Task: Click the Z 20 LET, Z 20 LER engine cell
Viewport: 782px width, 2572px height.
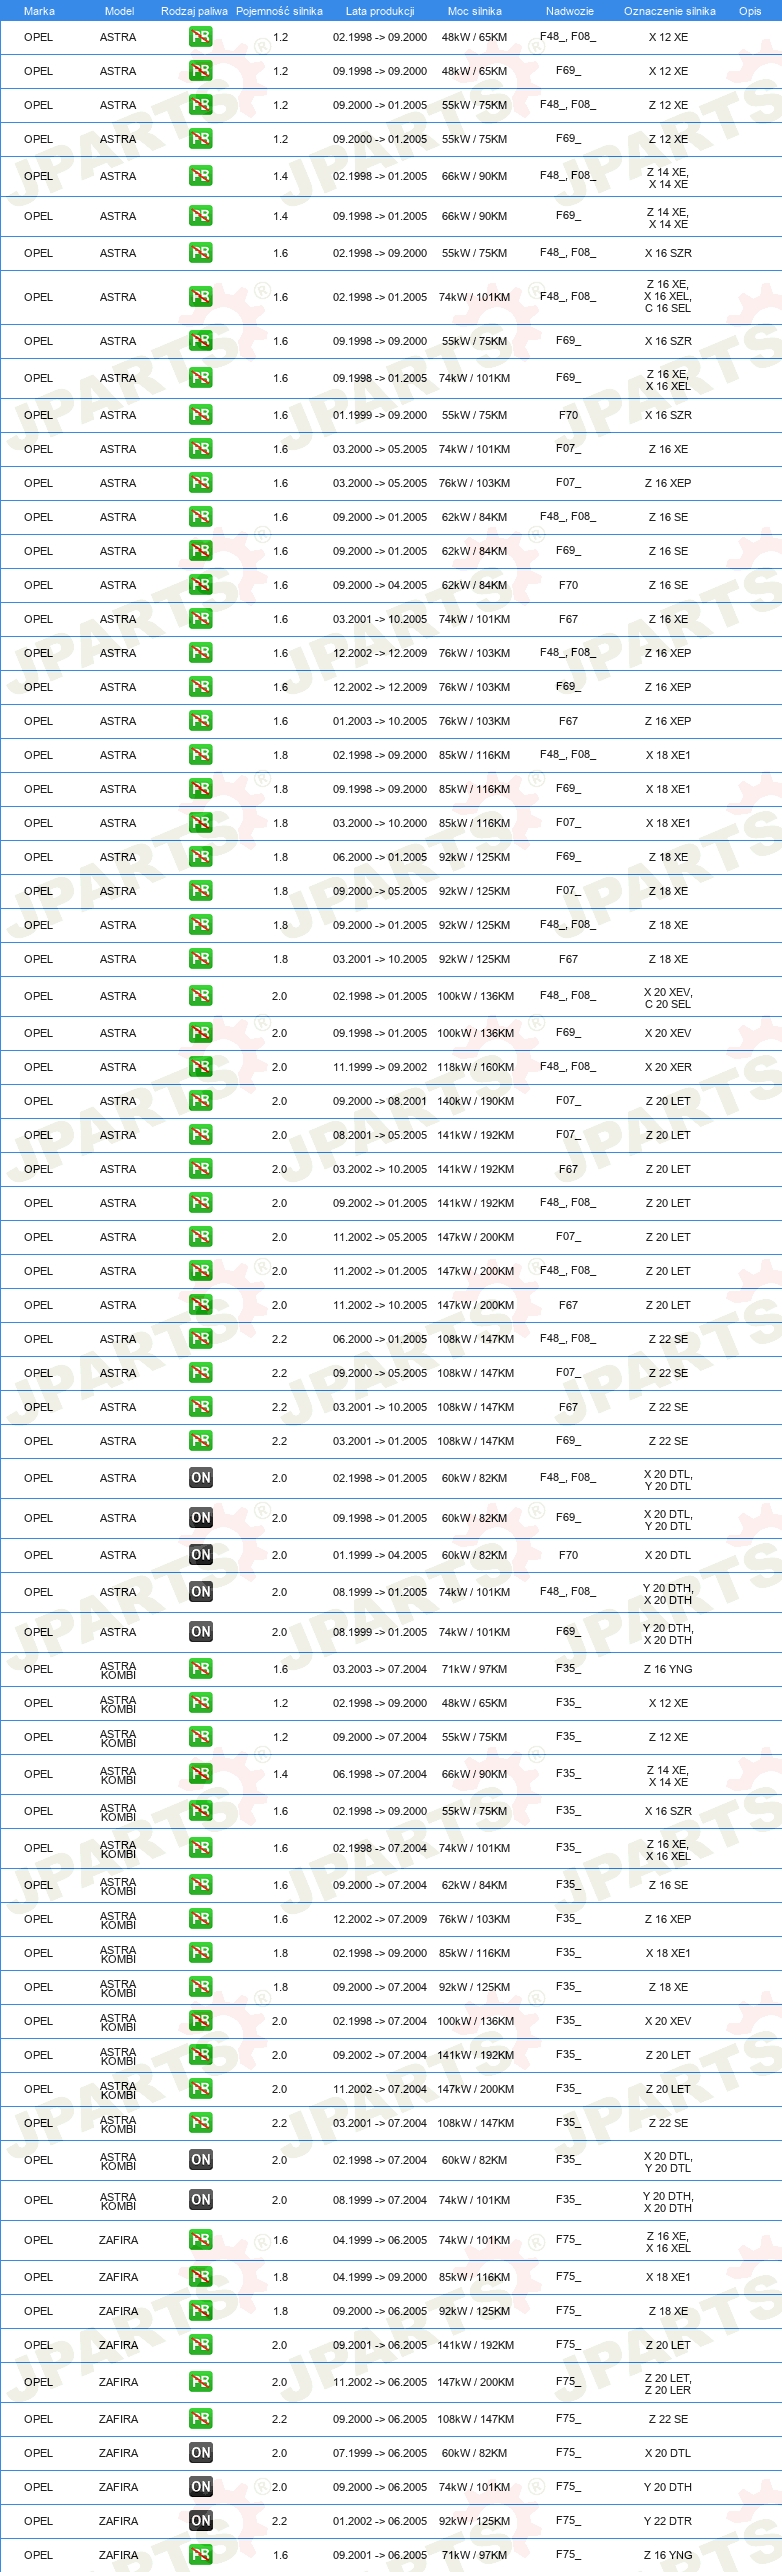Action: pos(668,2384)
